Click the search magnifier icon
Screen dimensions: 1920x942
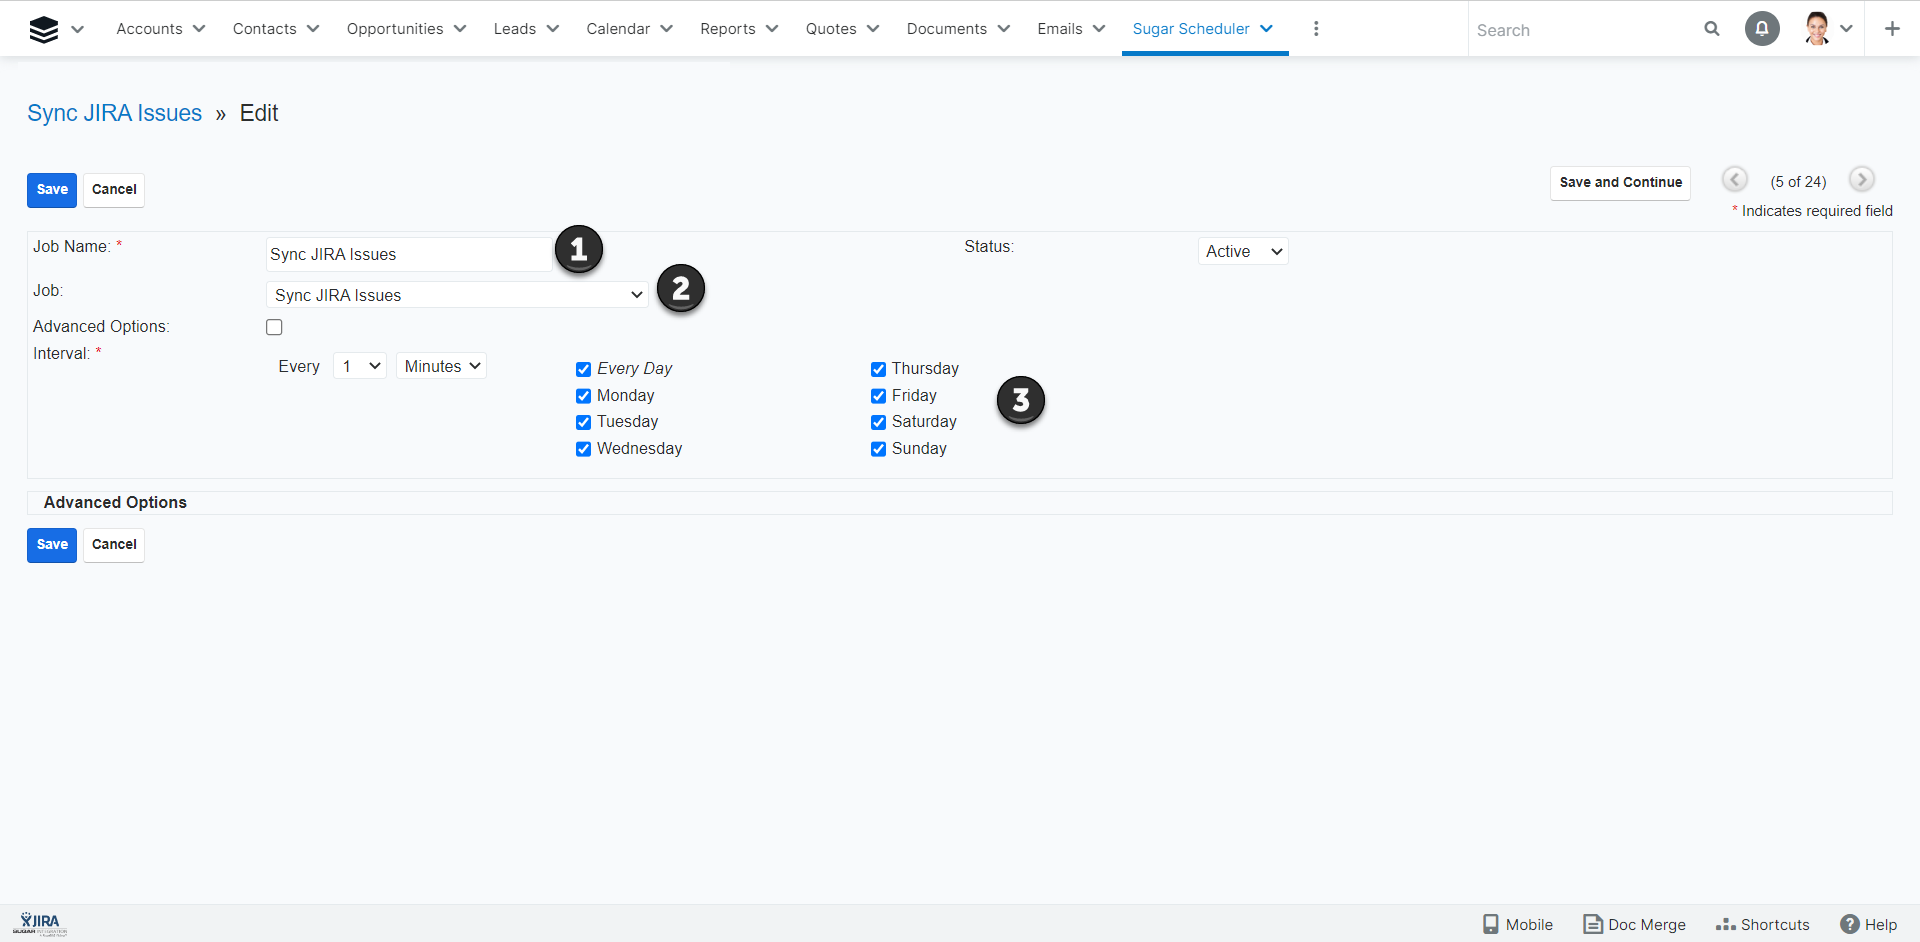pyautogui.click(x=1711, y=29)
